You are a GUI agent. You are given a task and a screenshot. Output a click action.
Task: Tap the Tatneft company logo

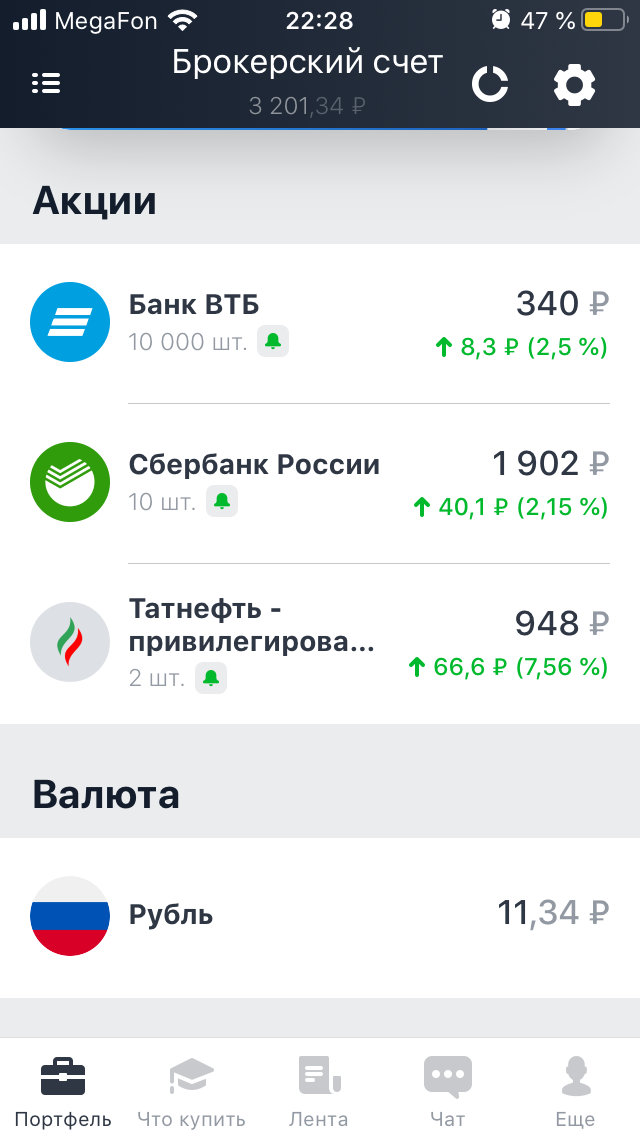point(70,642)
